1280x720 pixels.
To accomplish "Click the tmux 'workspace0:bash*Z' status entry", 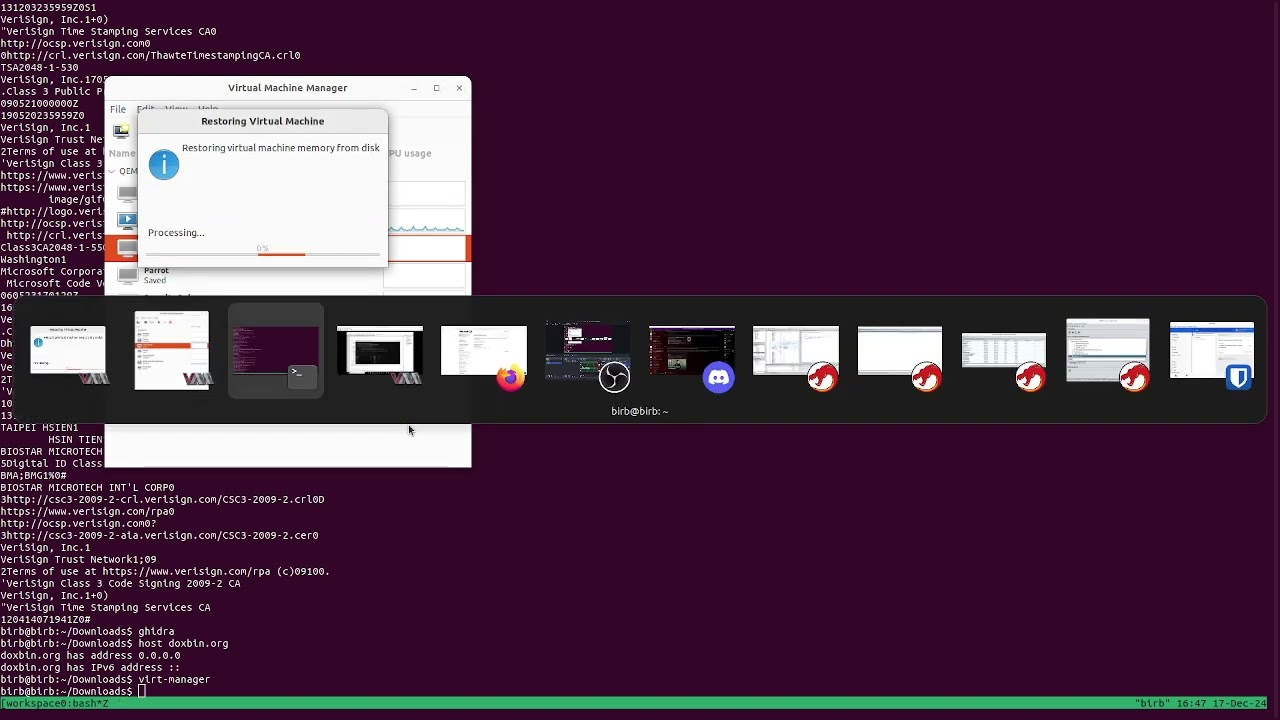I will (56, 704).
